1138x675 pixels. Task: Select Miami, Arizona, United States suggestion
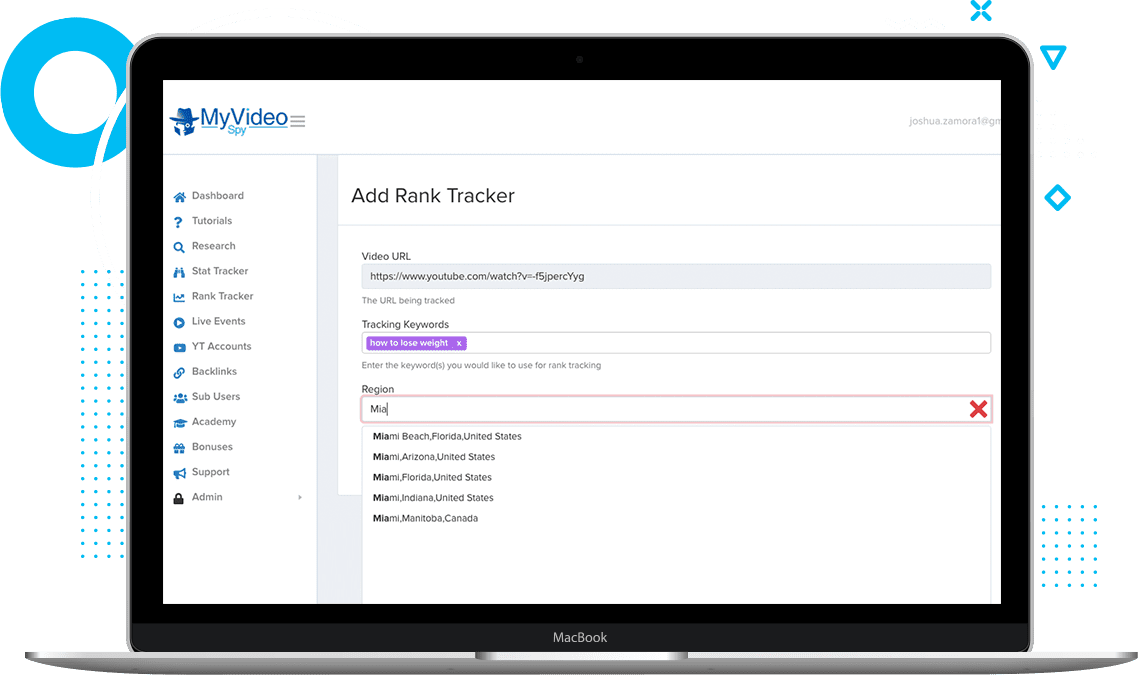(434, 457)
